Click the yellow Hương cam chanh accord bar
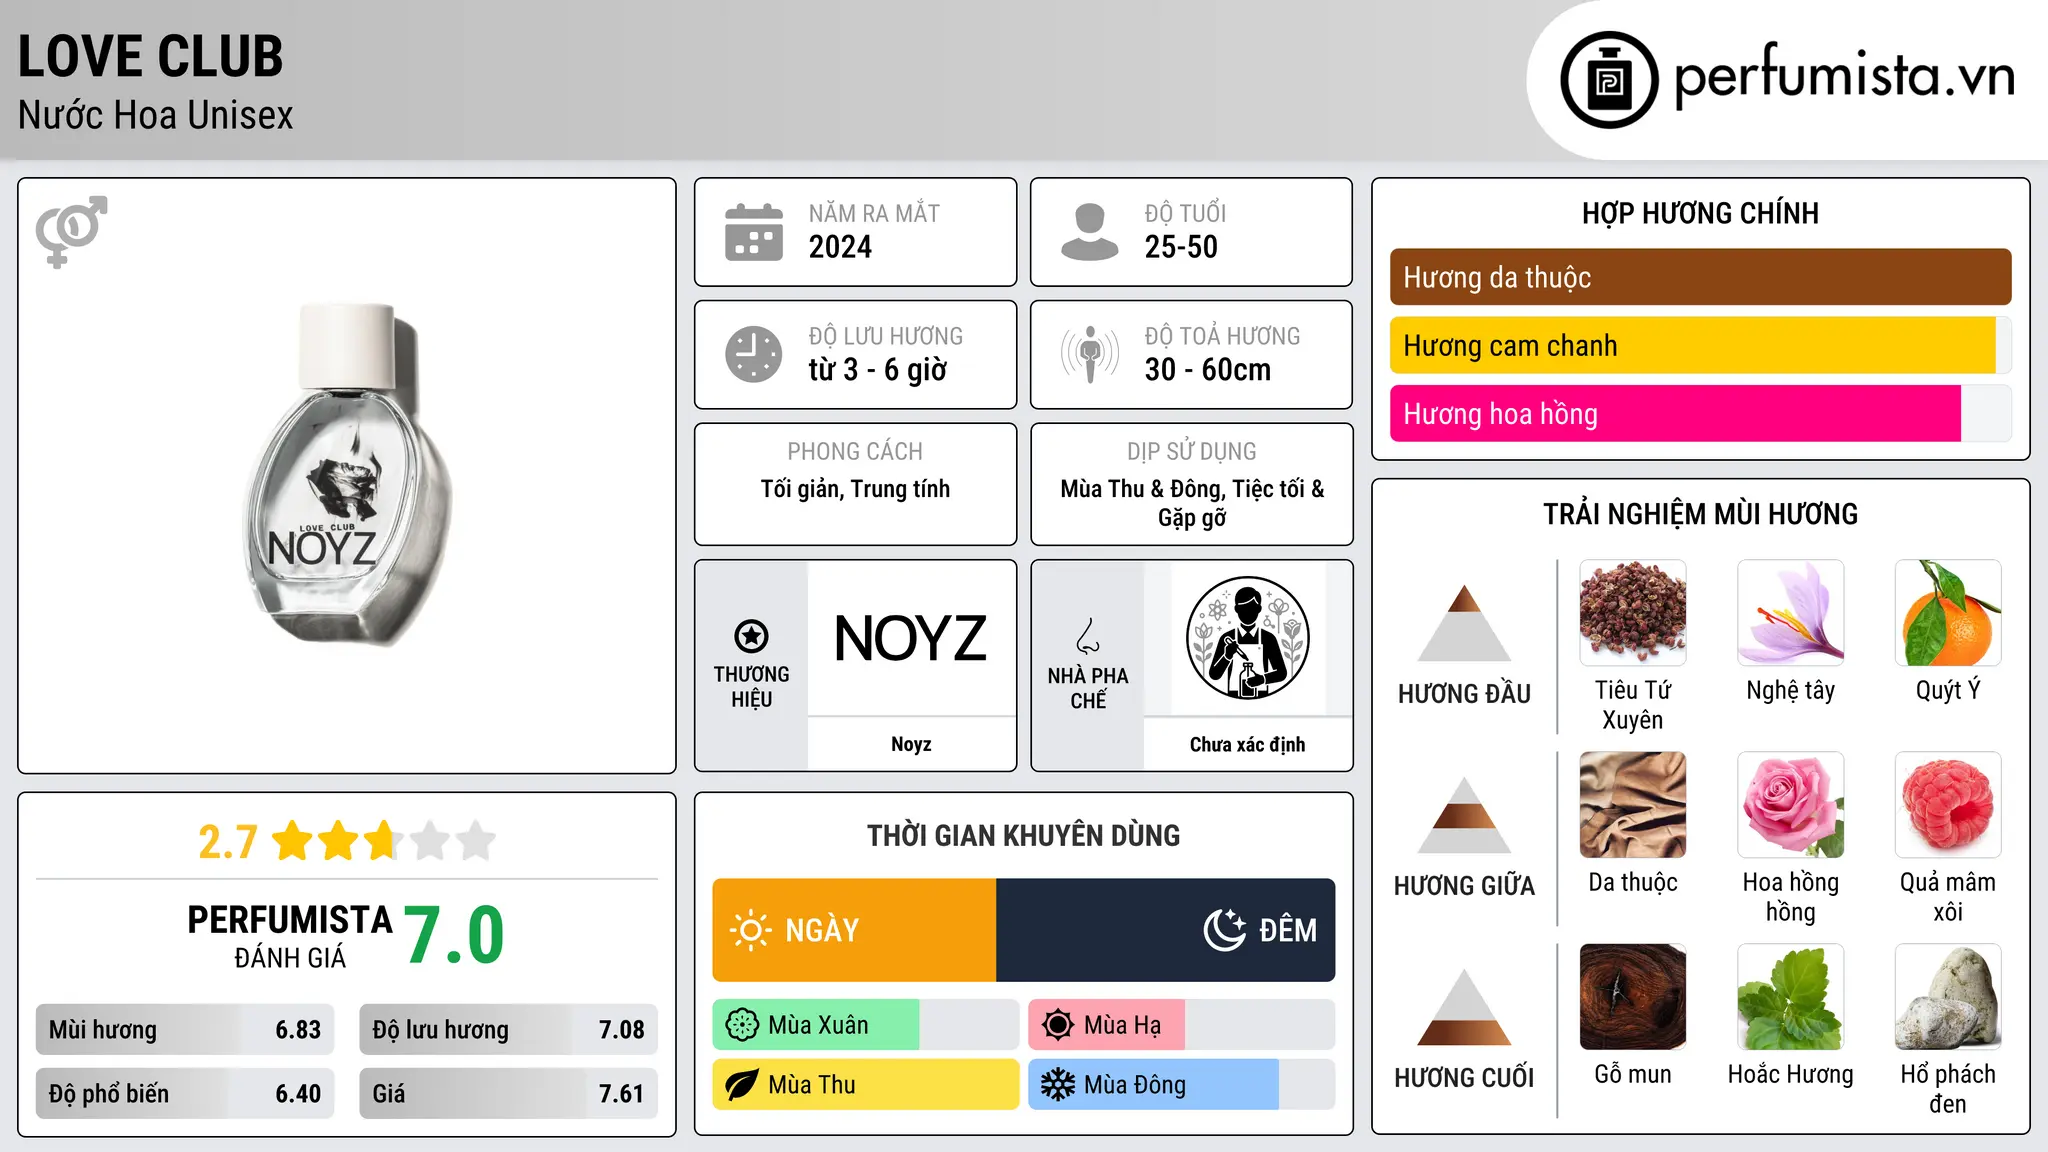The image size is (2048, 1152). point(1692,346)
